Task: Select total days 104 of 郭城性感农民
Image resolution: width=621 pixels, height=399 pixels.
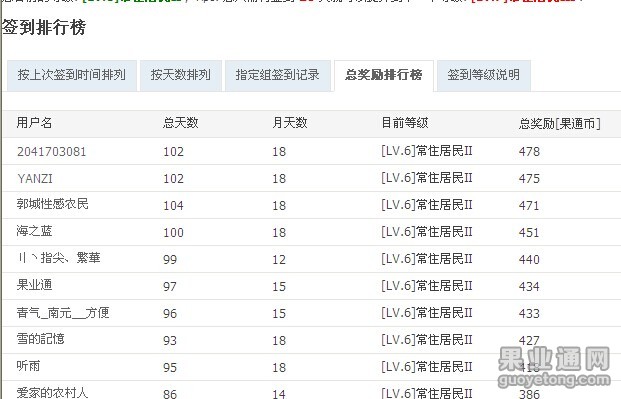Action: point(173,206)
